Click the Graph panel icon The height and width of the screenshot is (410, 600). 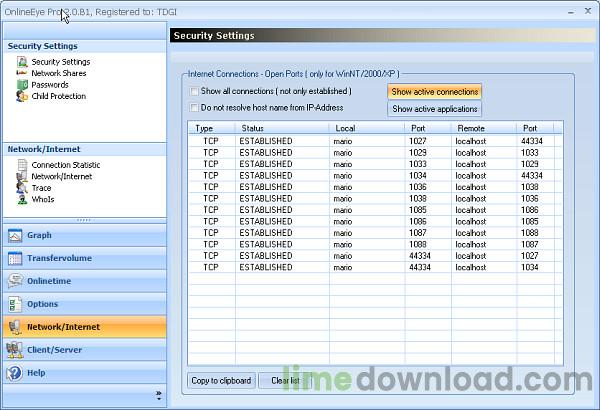coord(15,235)
